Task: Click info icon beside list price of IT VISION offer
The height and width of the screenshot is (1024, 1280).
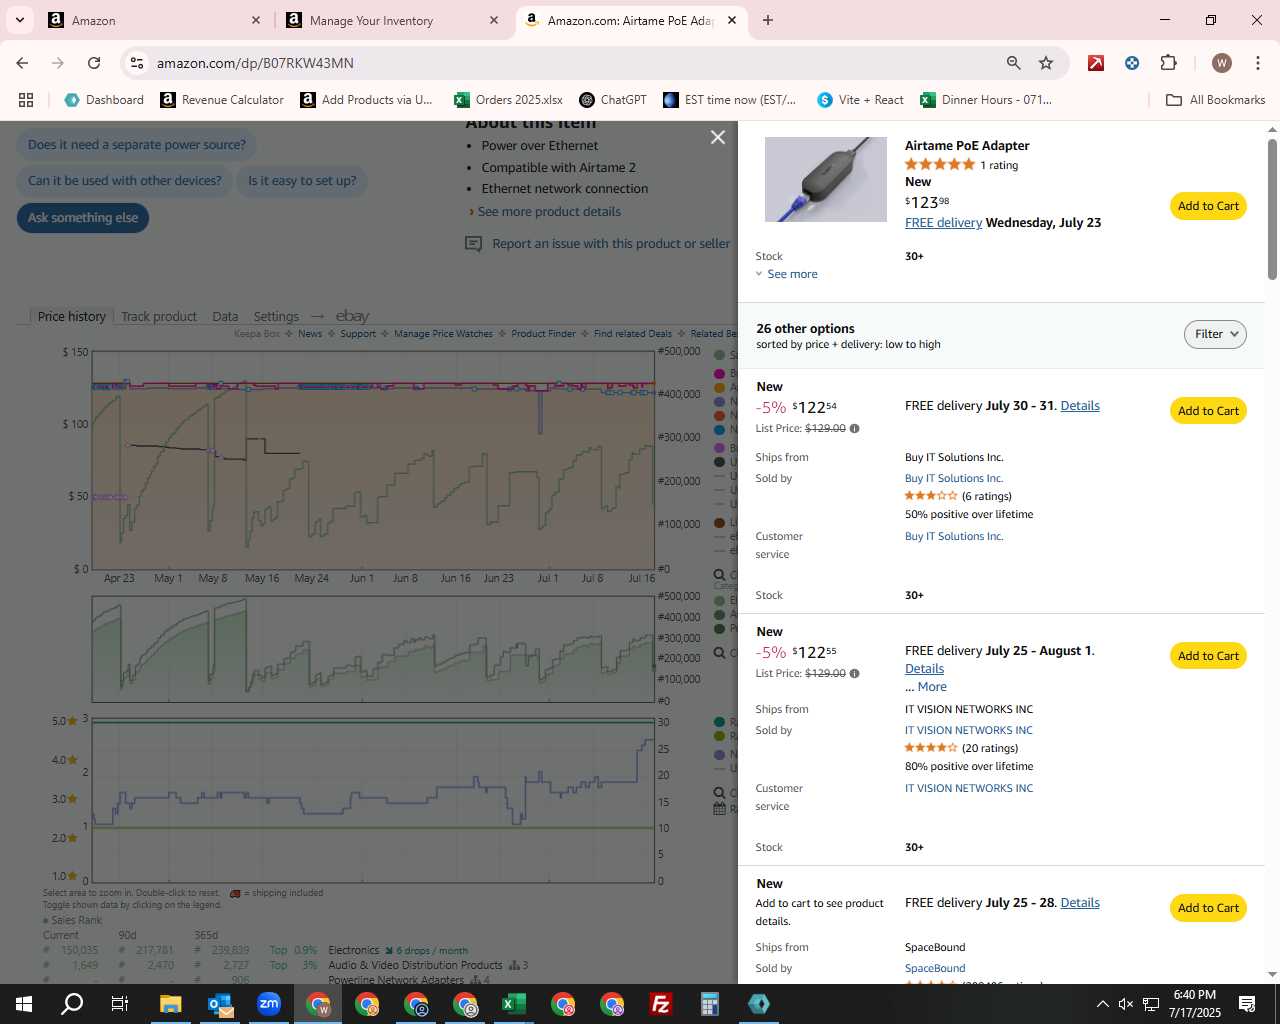Action: click(x=854, y=673)
